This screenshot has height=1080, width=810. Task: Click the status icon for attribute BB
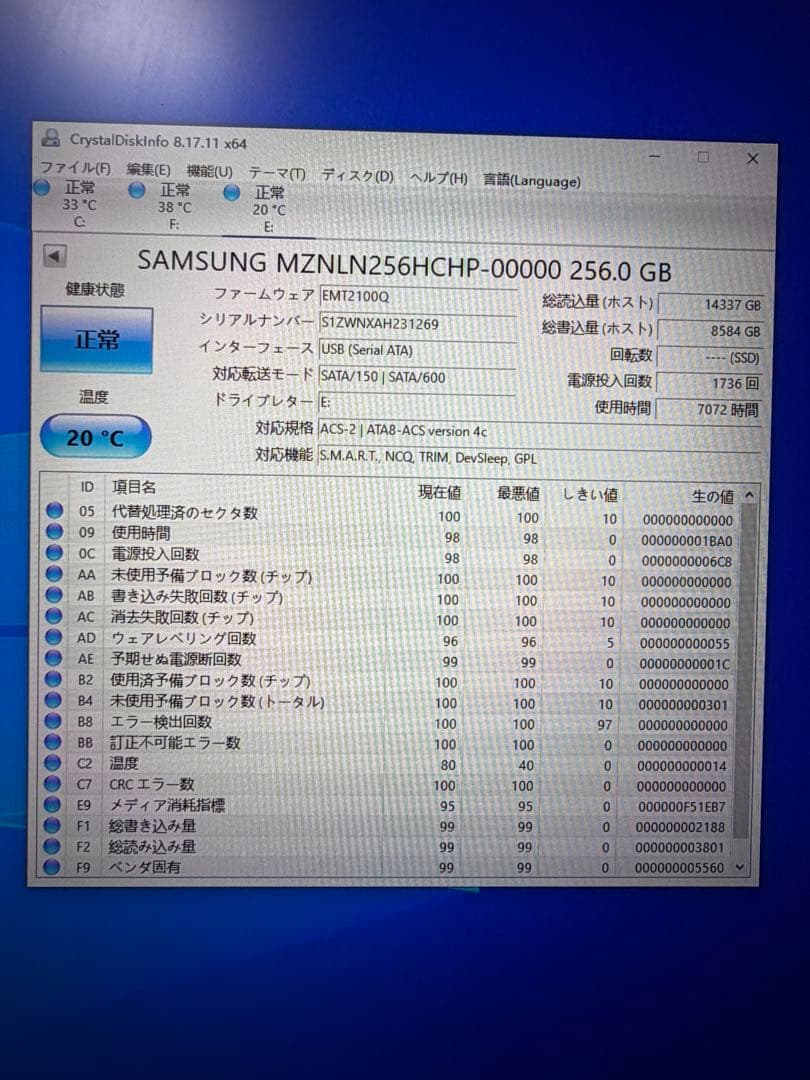52,742
